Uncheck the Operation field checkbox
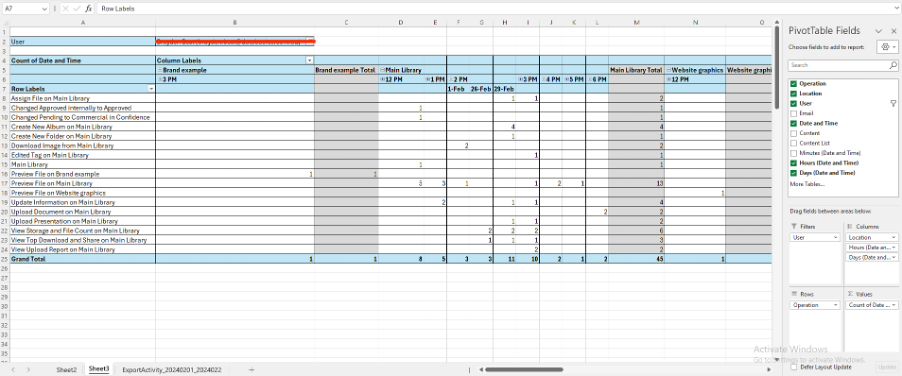The width and height of the screenshot is (902, 376). [794, 83]
